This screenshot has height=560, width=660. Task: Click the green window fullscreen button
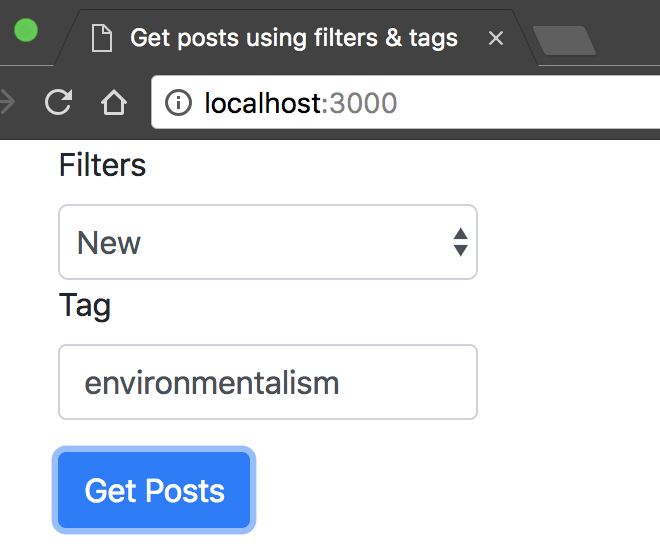coord(26,30)
